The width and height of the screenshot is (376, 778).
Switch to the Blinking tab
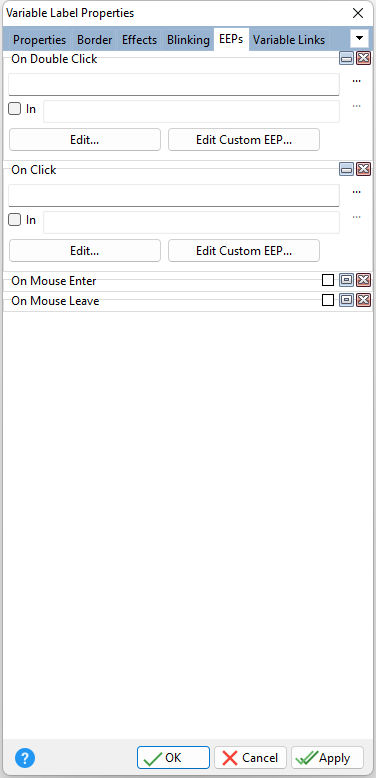(x=188, y=40)
